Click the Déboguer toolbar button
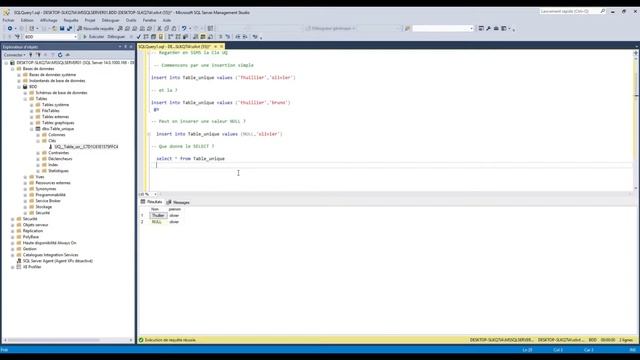The width and height of the screenshot is (640, 360). (116, 37)
